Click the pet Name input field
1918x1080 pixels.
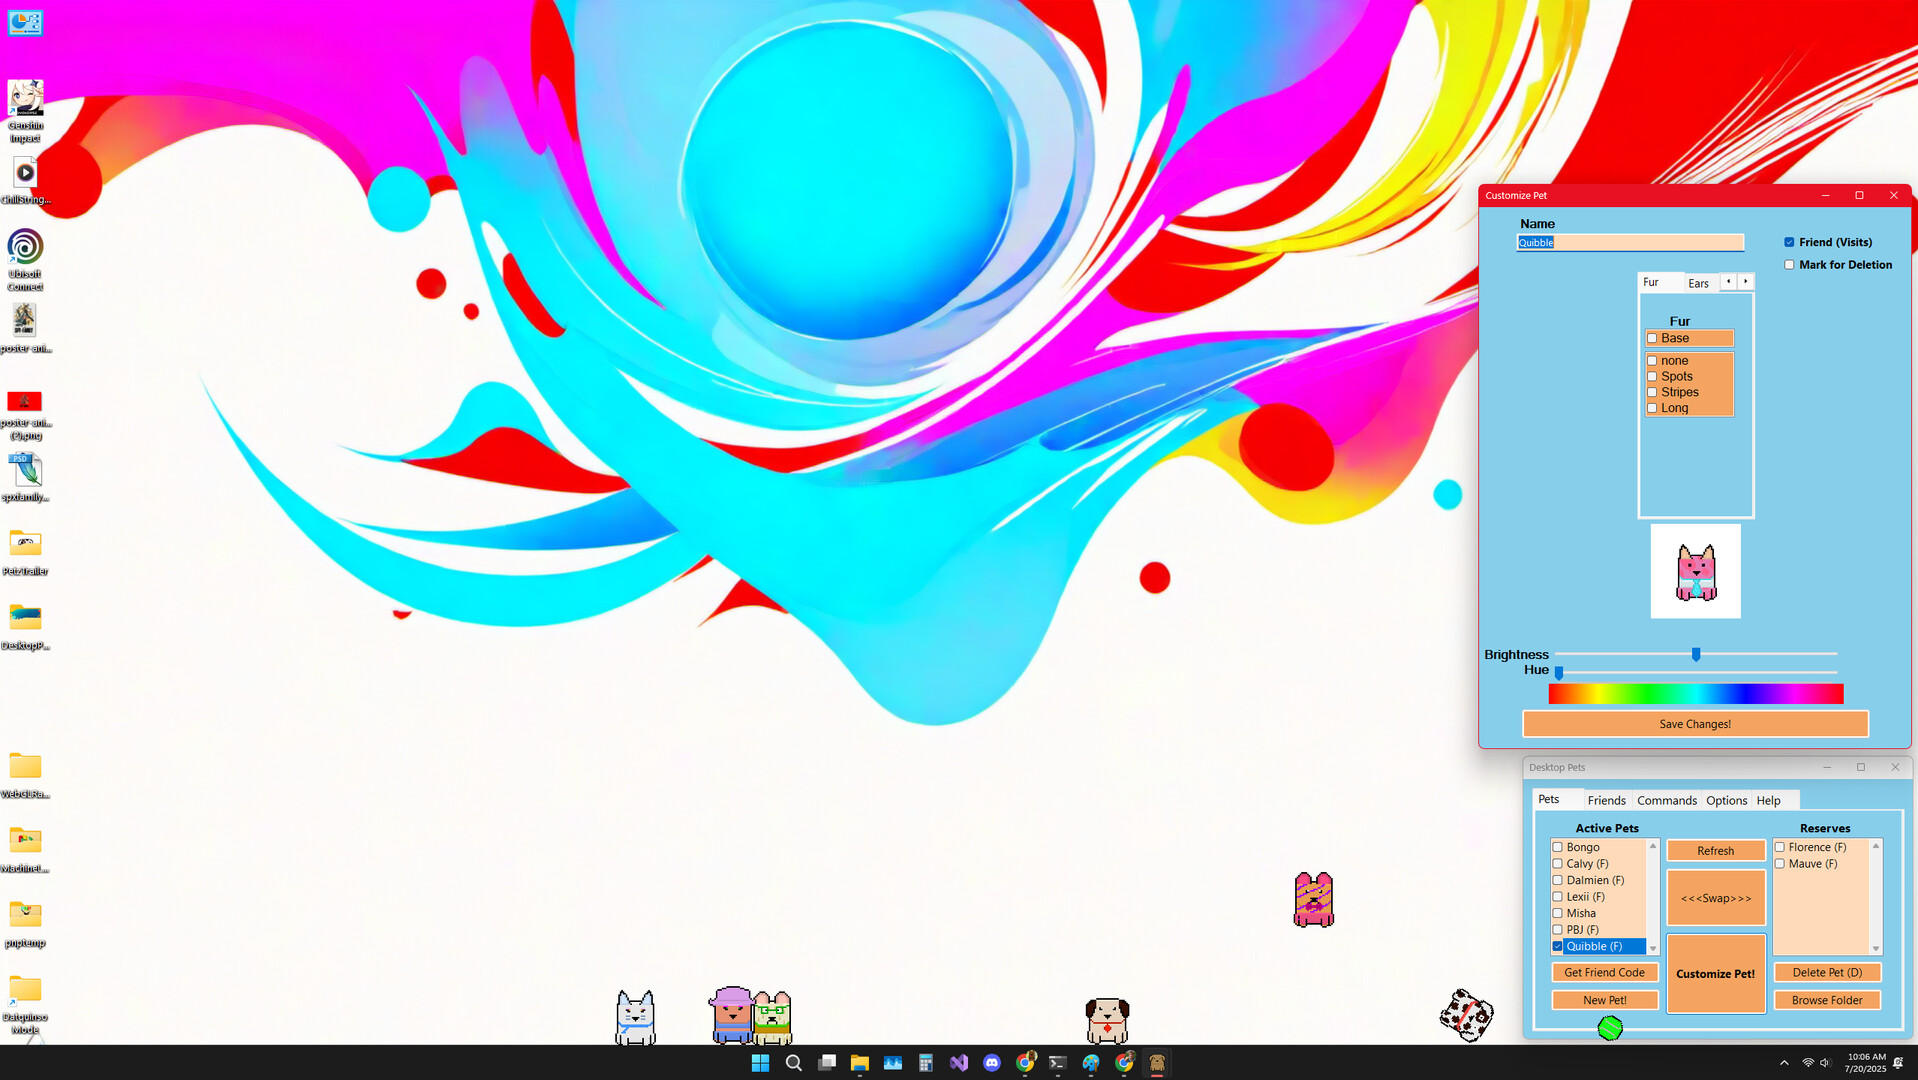pos(1631,242)
